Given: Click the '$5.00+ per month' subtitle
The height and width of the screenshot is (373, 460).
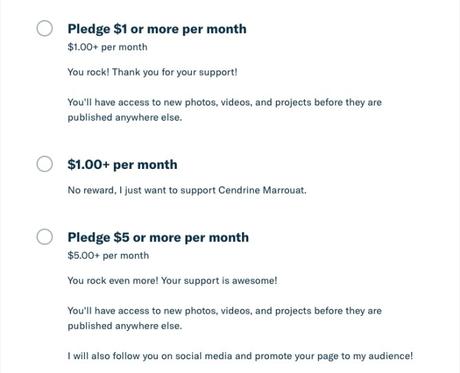Looking at the screenshot, I should [108, 256].
